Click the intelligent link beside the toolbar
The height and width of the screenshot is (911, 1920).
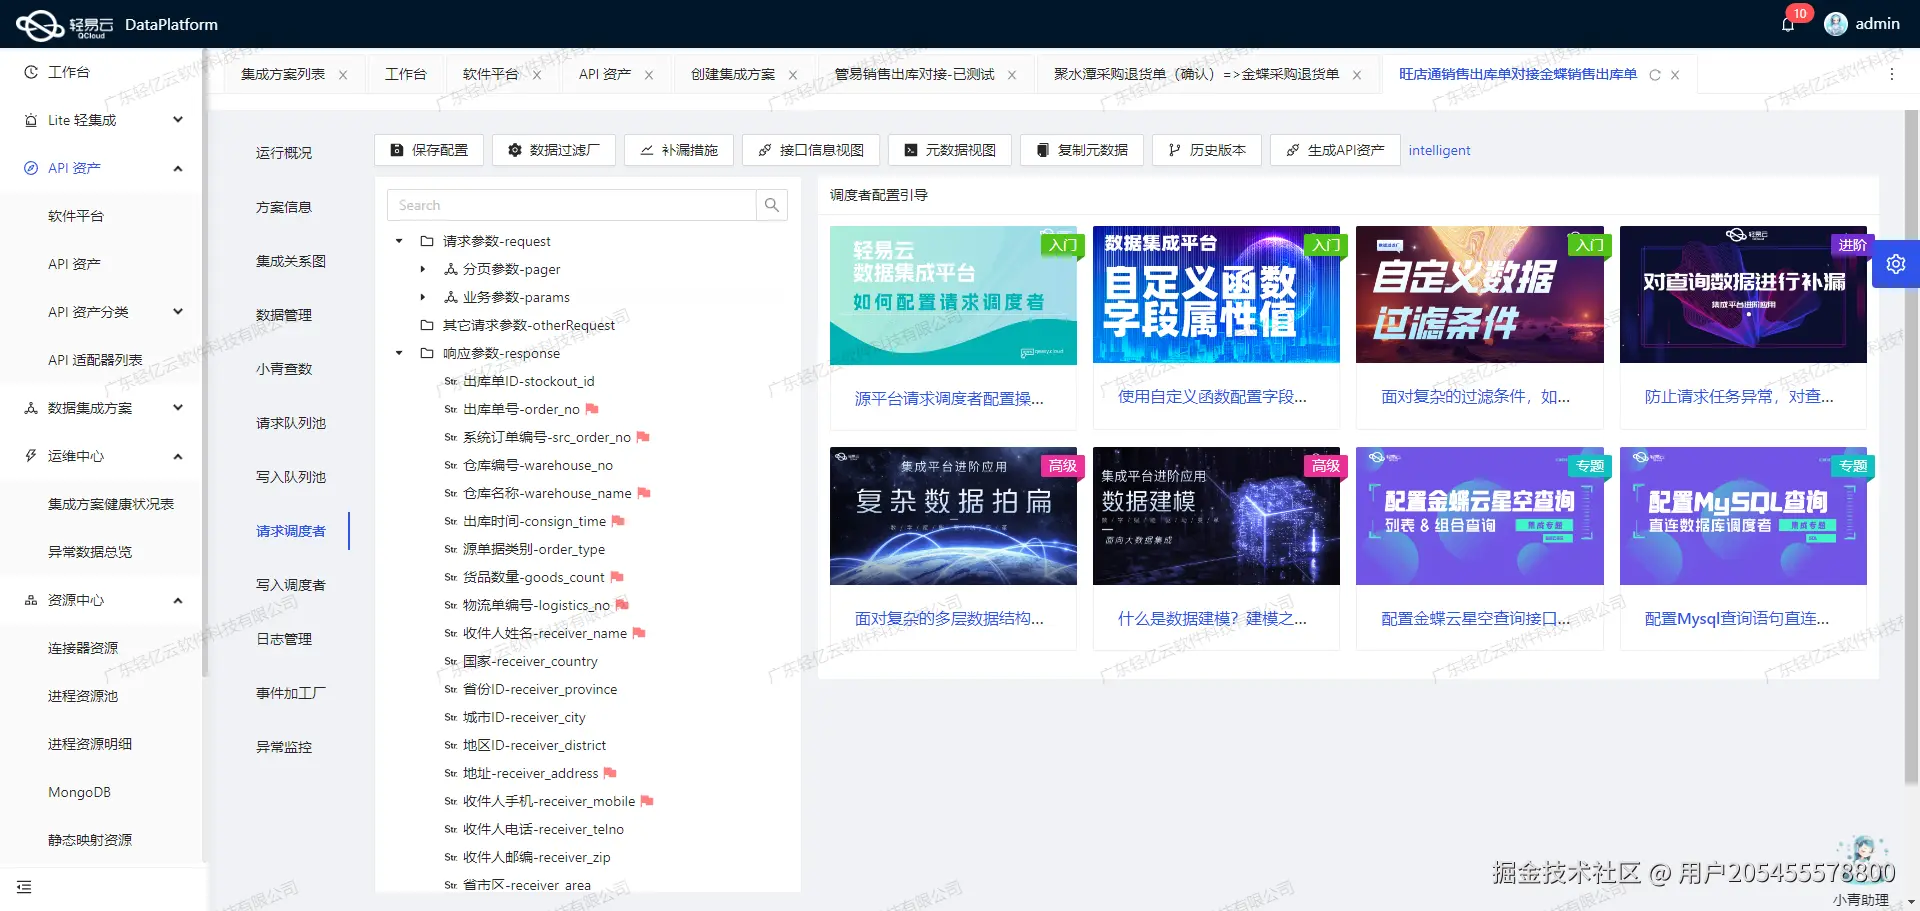click(1439, 150)
